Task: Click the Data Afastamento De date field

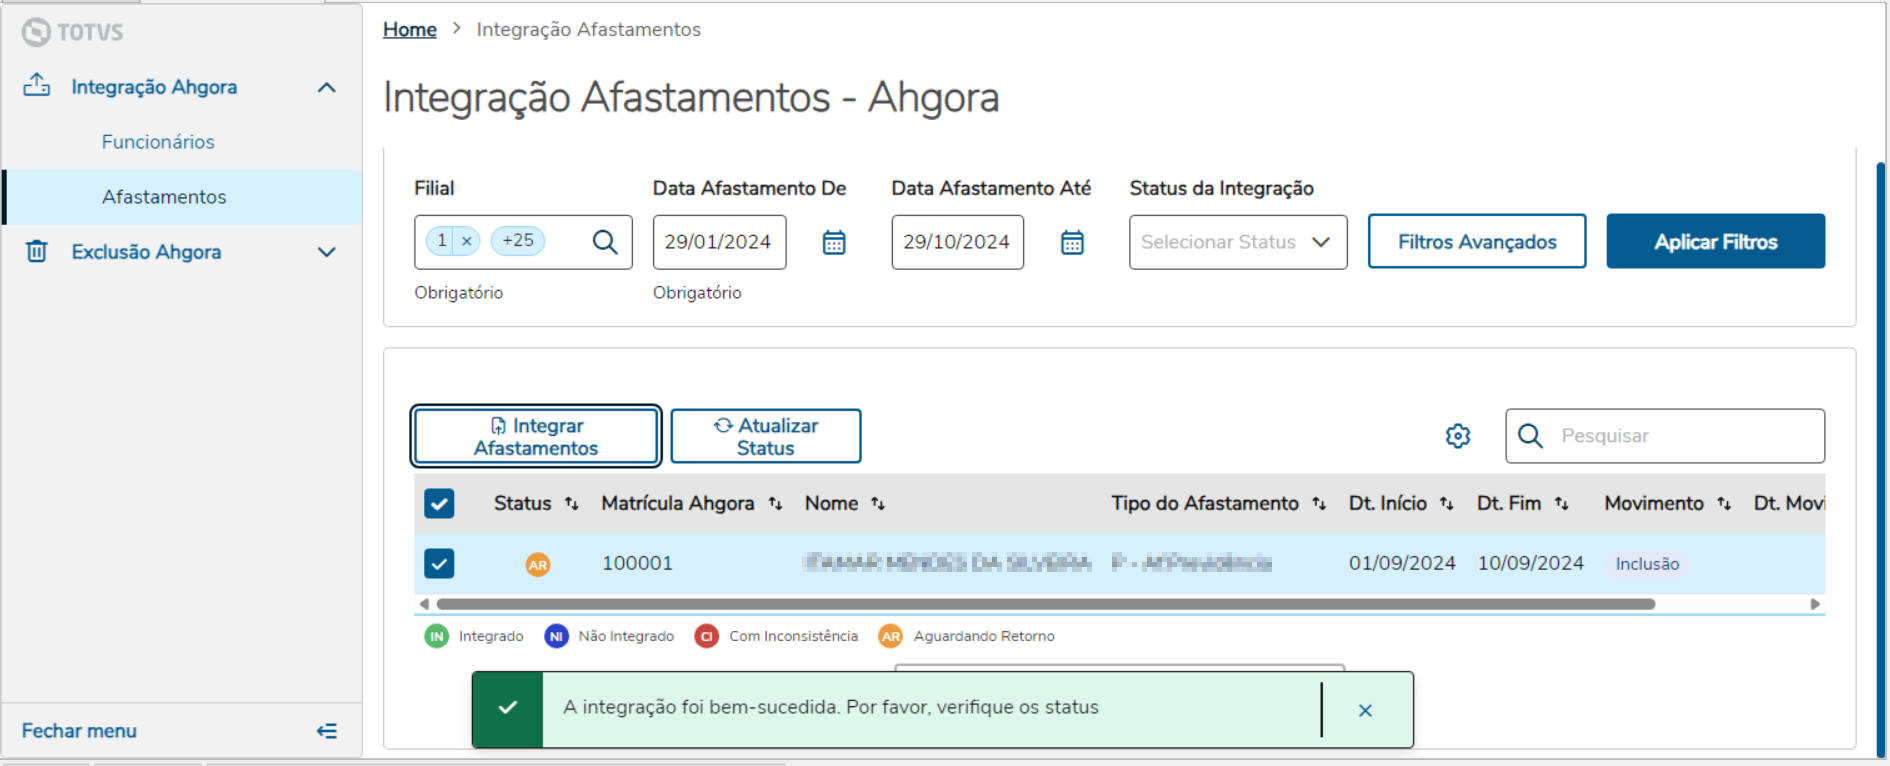Action: coord(719,242)
